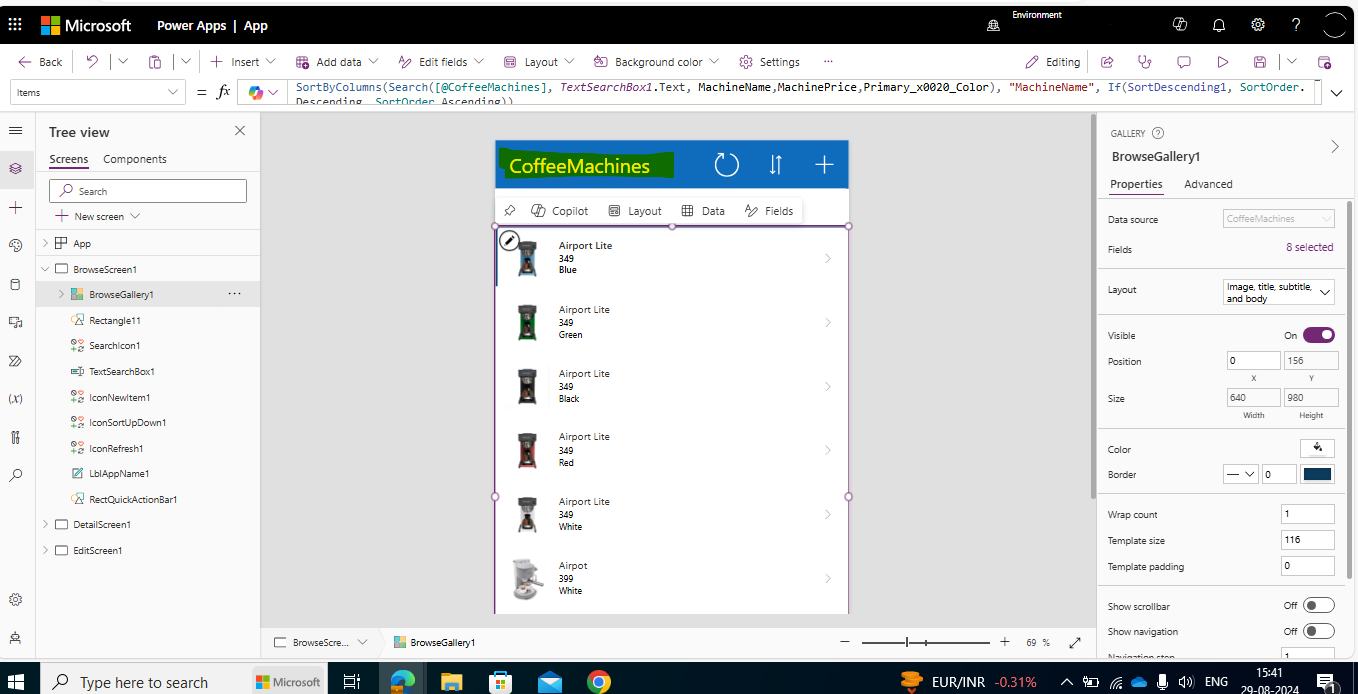Open the Media icon in the left rail
This screenshot has width=1358, height=694.
pos(15,322)
